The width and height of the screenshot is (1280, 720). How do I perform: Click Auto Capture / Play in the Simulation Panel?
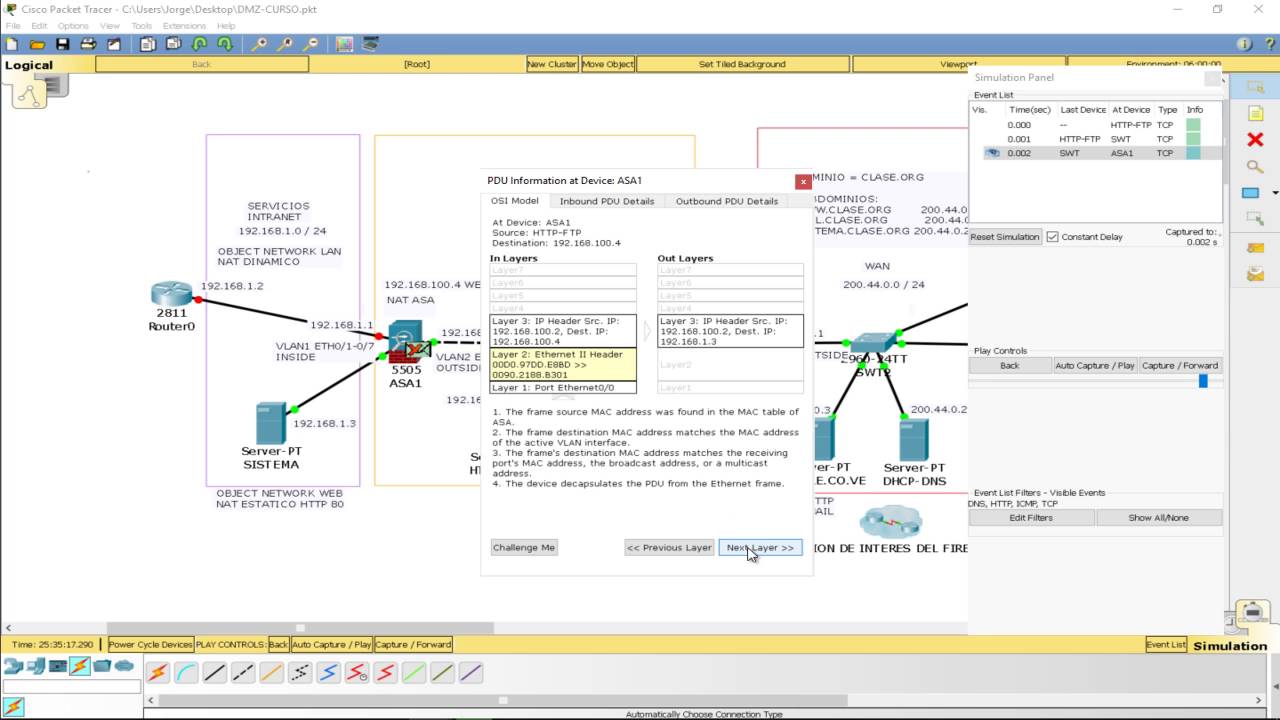tap(1095, 366)
